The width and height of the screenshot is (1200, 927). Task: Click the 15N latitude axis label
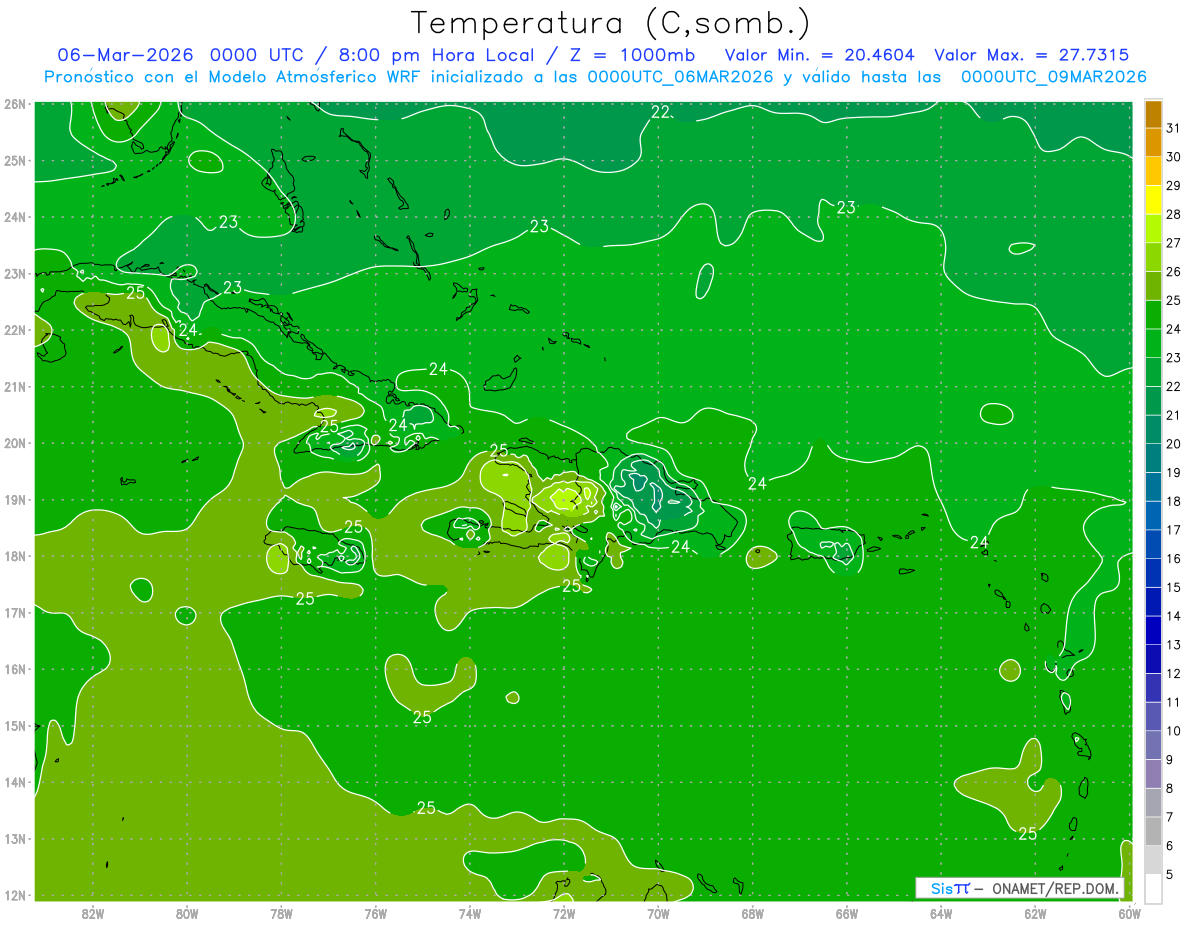click(x=15, y=725)
